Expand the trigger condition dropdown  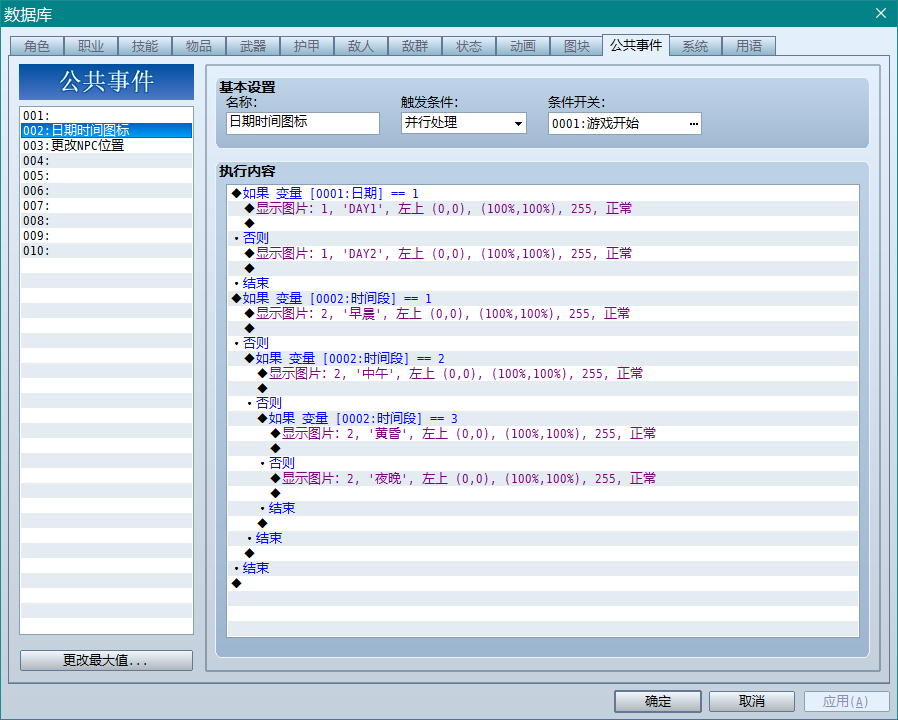click(x=518, y=123)
